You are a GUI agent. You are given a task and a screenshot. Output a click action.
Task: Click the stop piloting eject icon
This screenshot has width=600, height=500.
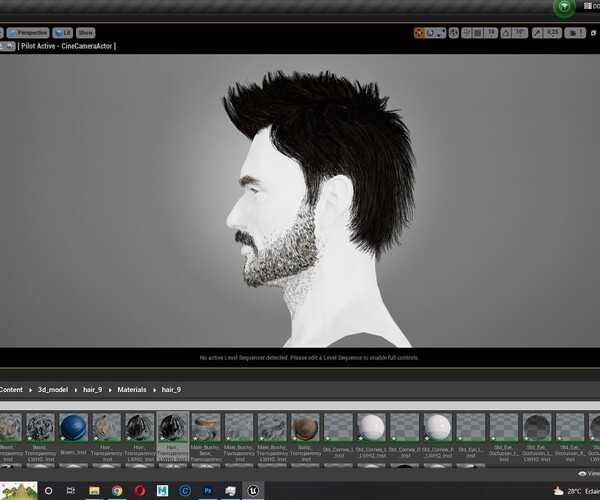(2, 46)
